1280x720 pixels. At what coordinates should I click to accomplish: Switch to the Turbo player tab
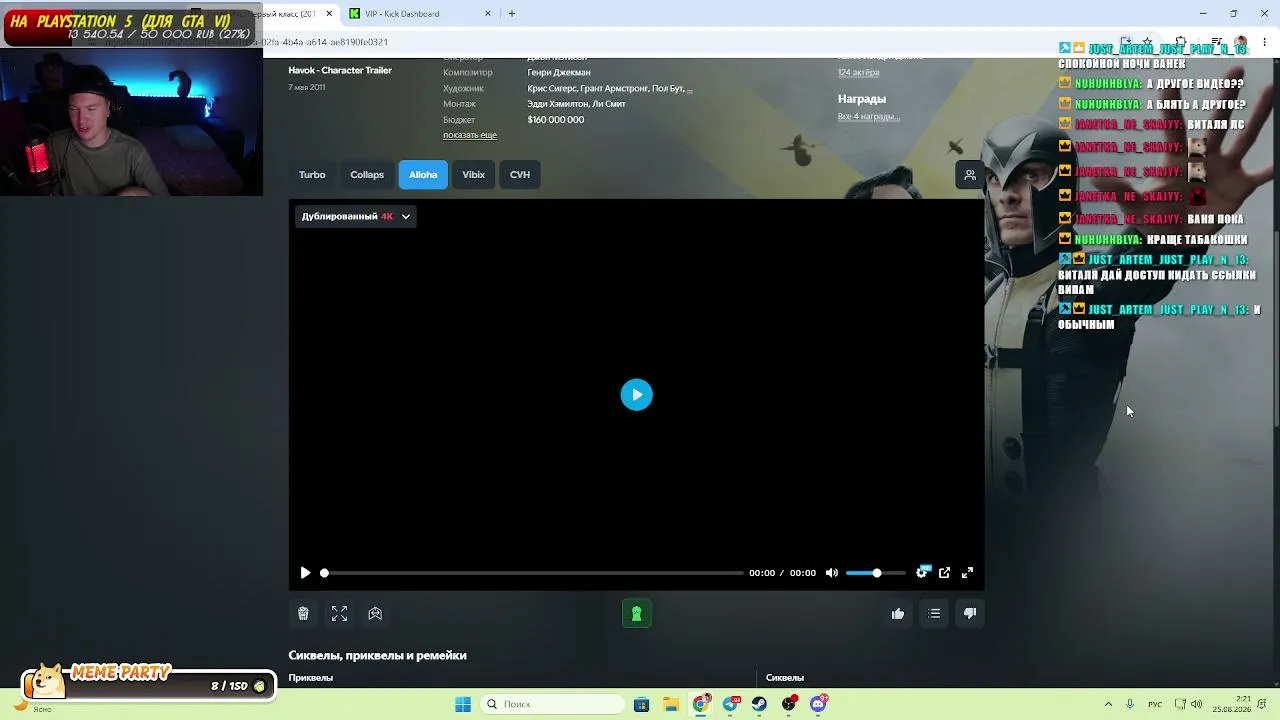point(312,175)
